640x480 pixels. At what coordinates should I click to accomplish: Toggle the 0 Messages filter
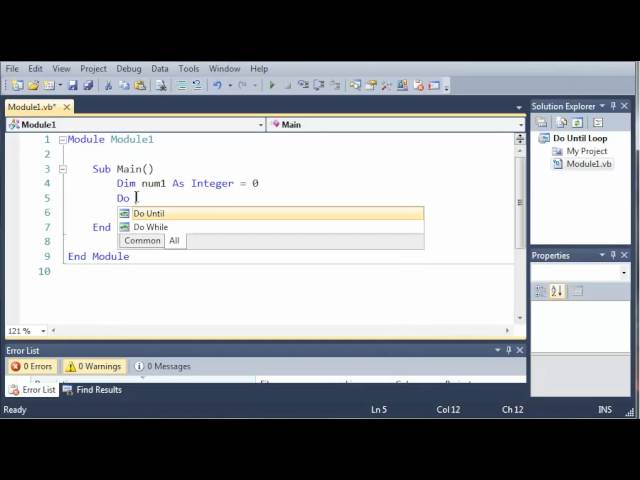tap(162, 367)
